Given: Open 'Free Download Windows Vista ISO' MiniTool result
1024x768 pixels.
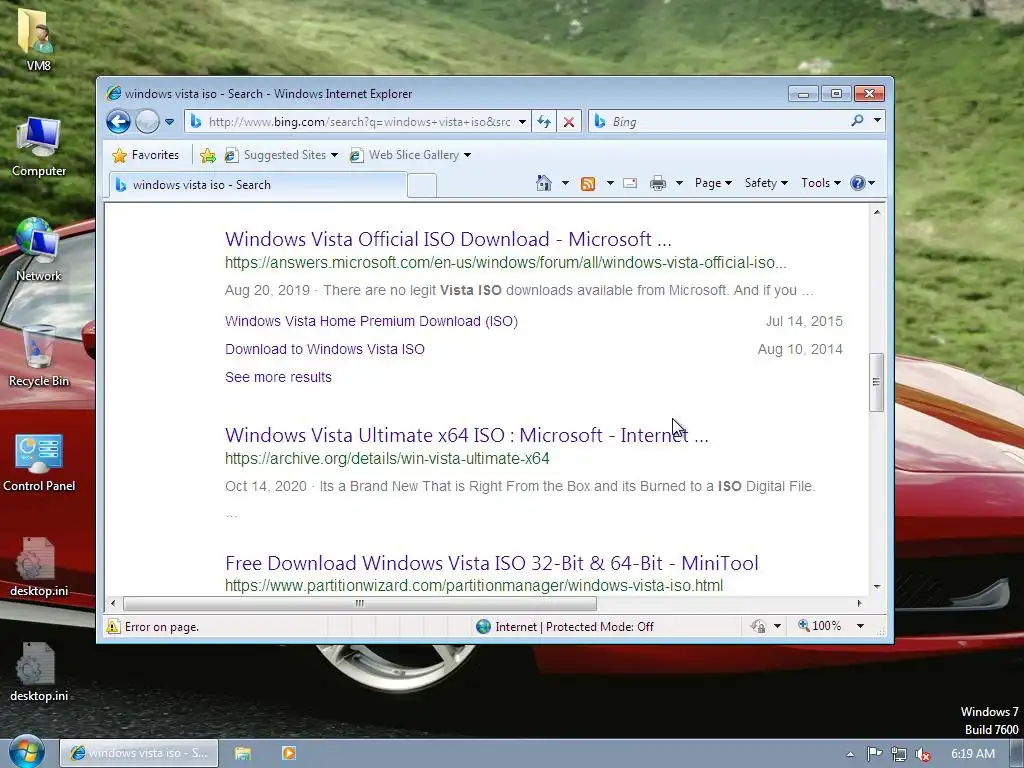Looking at the screenshot, I should [x=491, y=563].
